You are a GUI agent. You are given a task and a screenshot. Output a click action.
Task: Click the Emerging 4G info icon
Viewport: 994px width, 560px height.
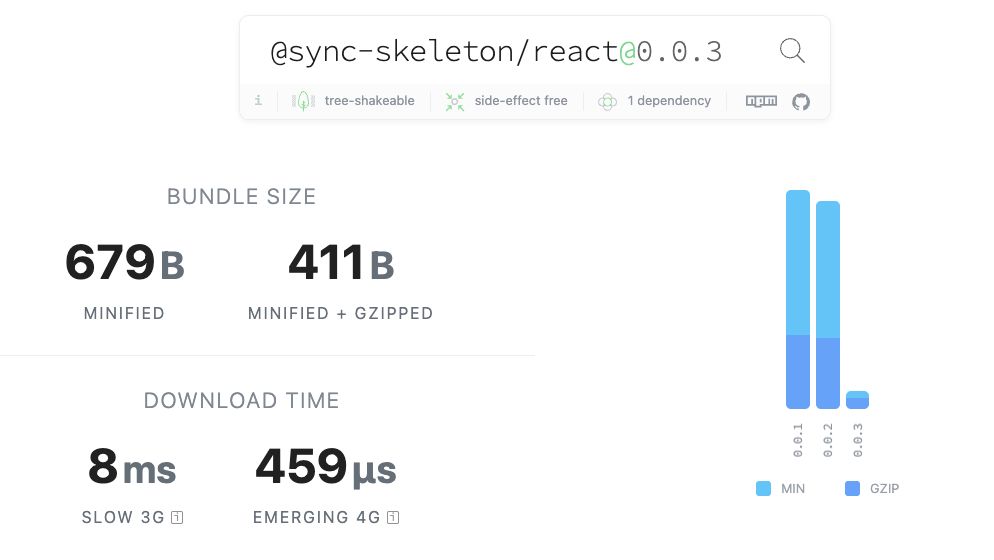pos(393,518)
